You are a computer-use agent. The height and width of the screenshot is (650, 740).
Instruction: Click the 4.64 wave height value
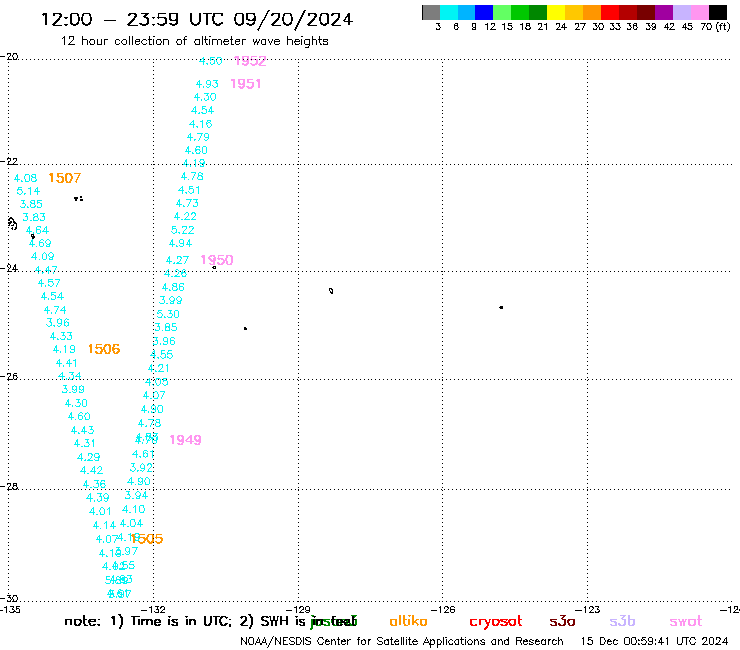click(x=37, y=230)
